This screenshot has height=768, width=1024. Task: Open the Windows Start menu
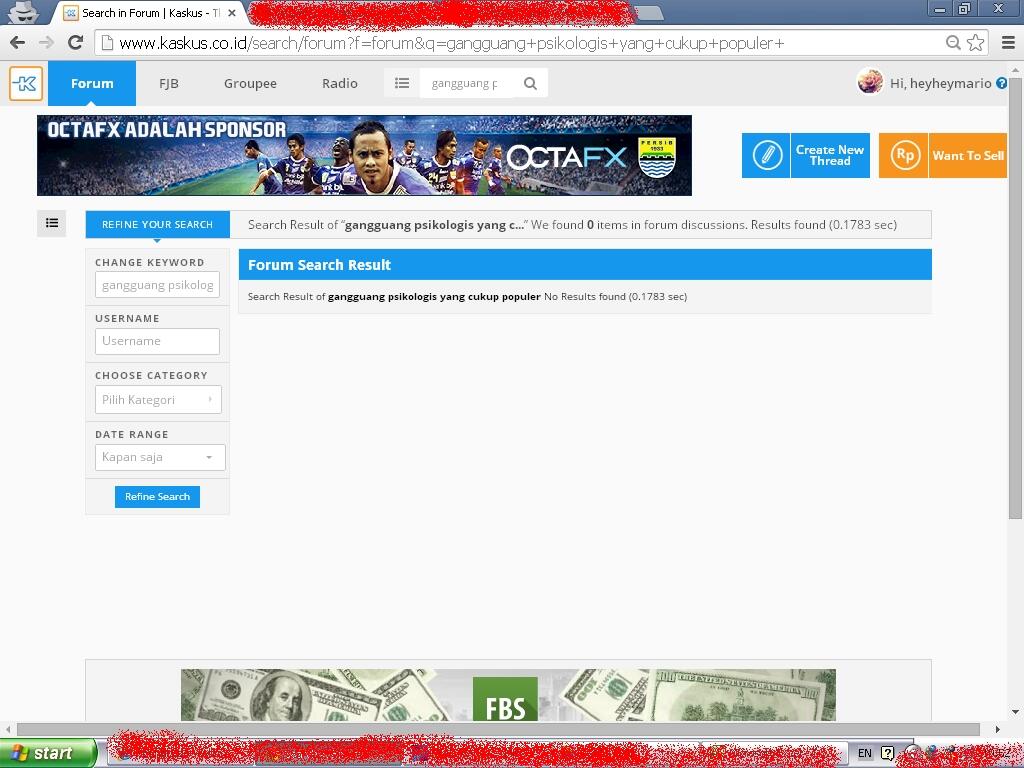pyautogui.click(x=48, y=753)
